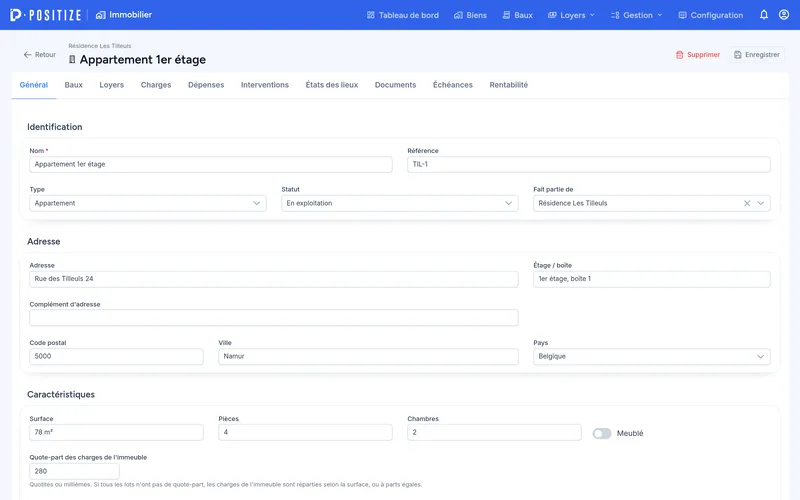This screenshot has width=800, height=500.
Task: Open the Échéances tab
Action: click(453, 85)
